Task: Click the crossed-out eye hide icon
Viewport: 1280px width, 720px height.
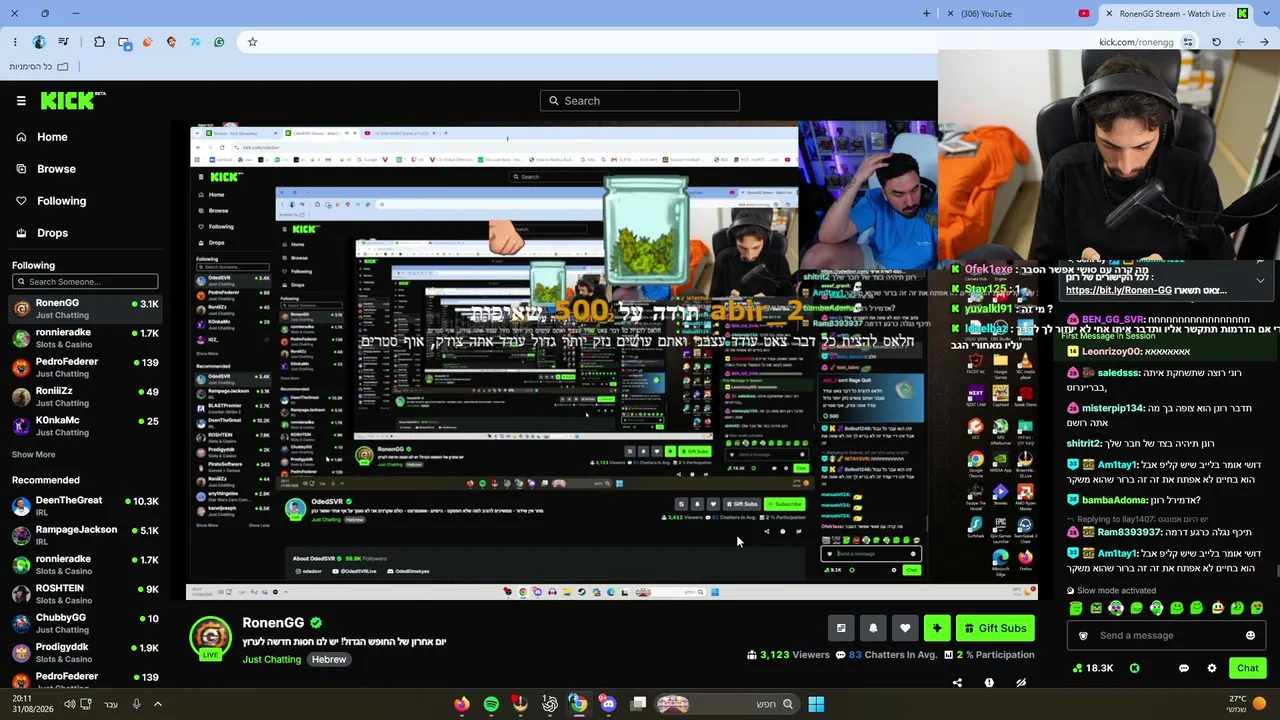Action: pyautogui.click(x=1021, y=683)
